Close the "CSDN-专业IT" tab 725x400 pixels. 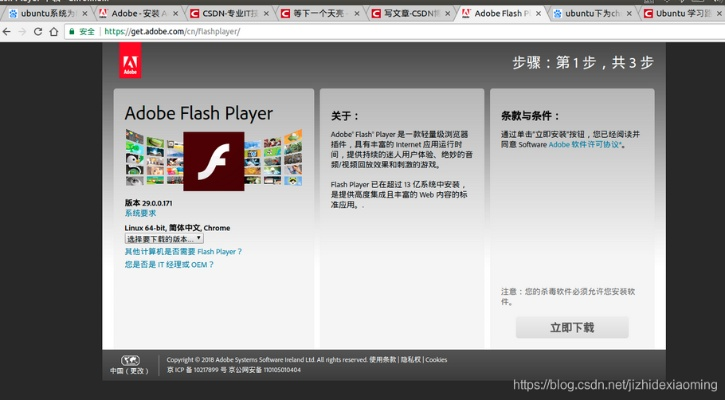click(266, 14)
